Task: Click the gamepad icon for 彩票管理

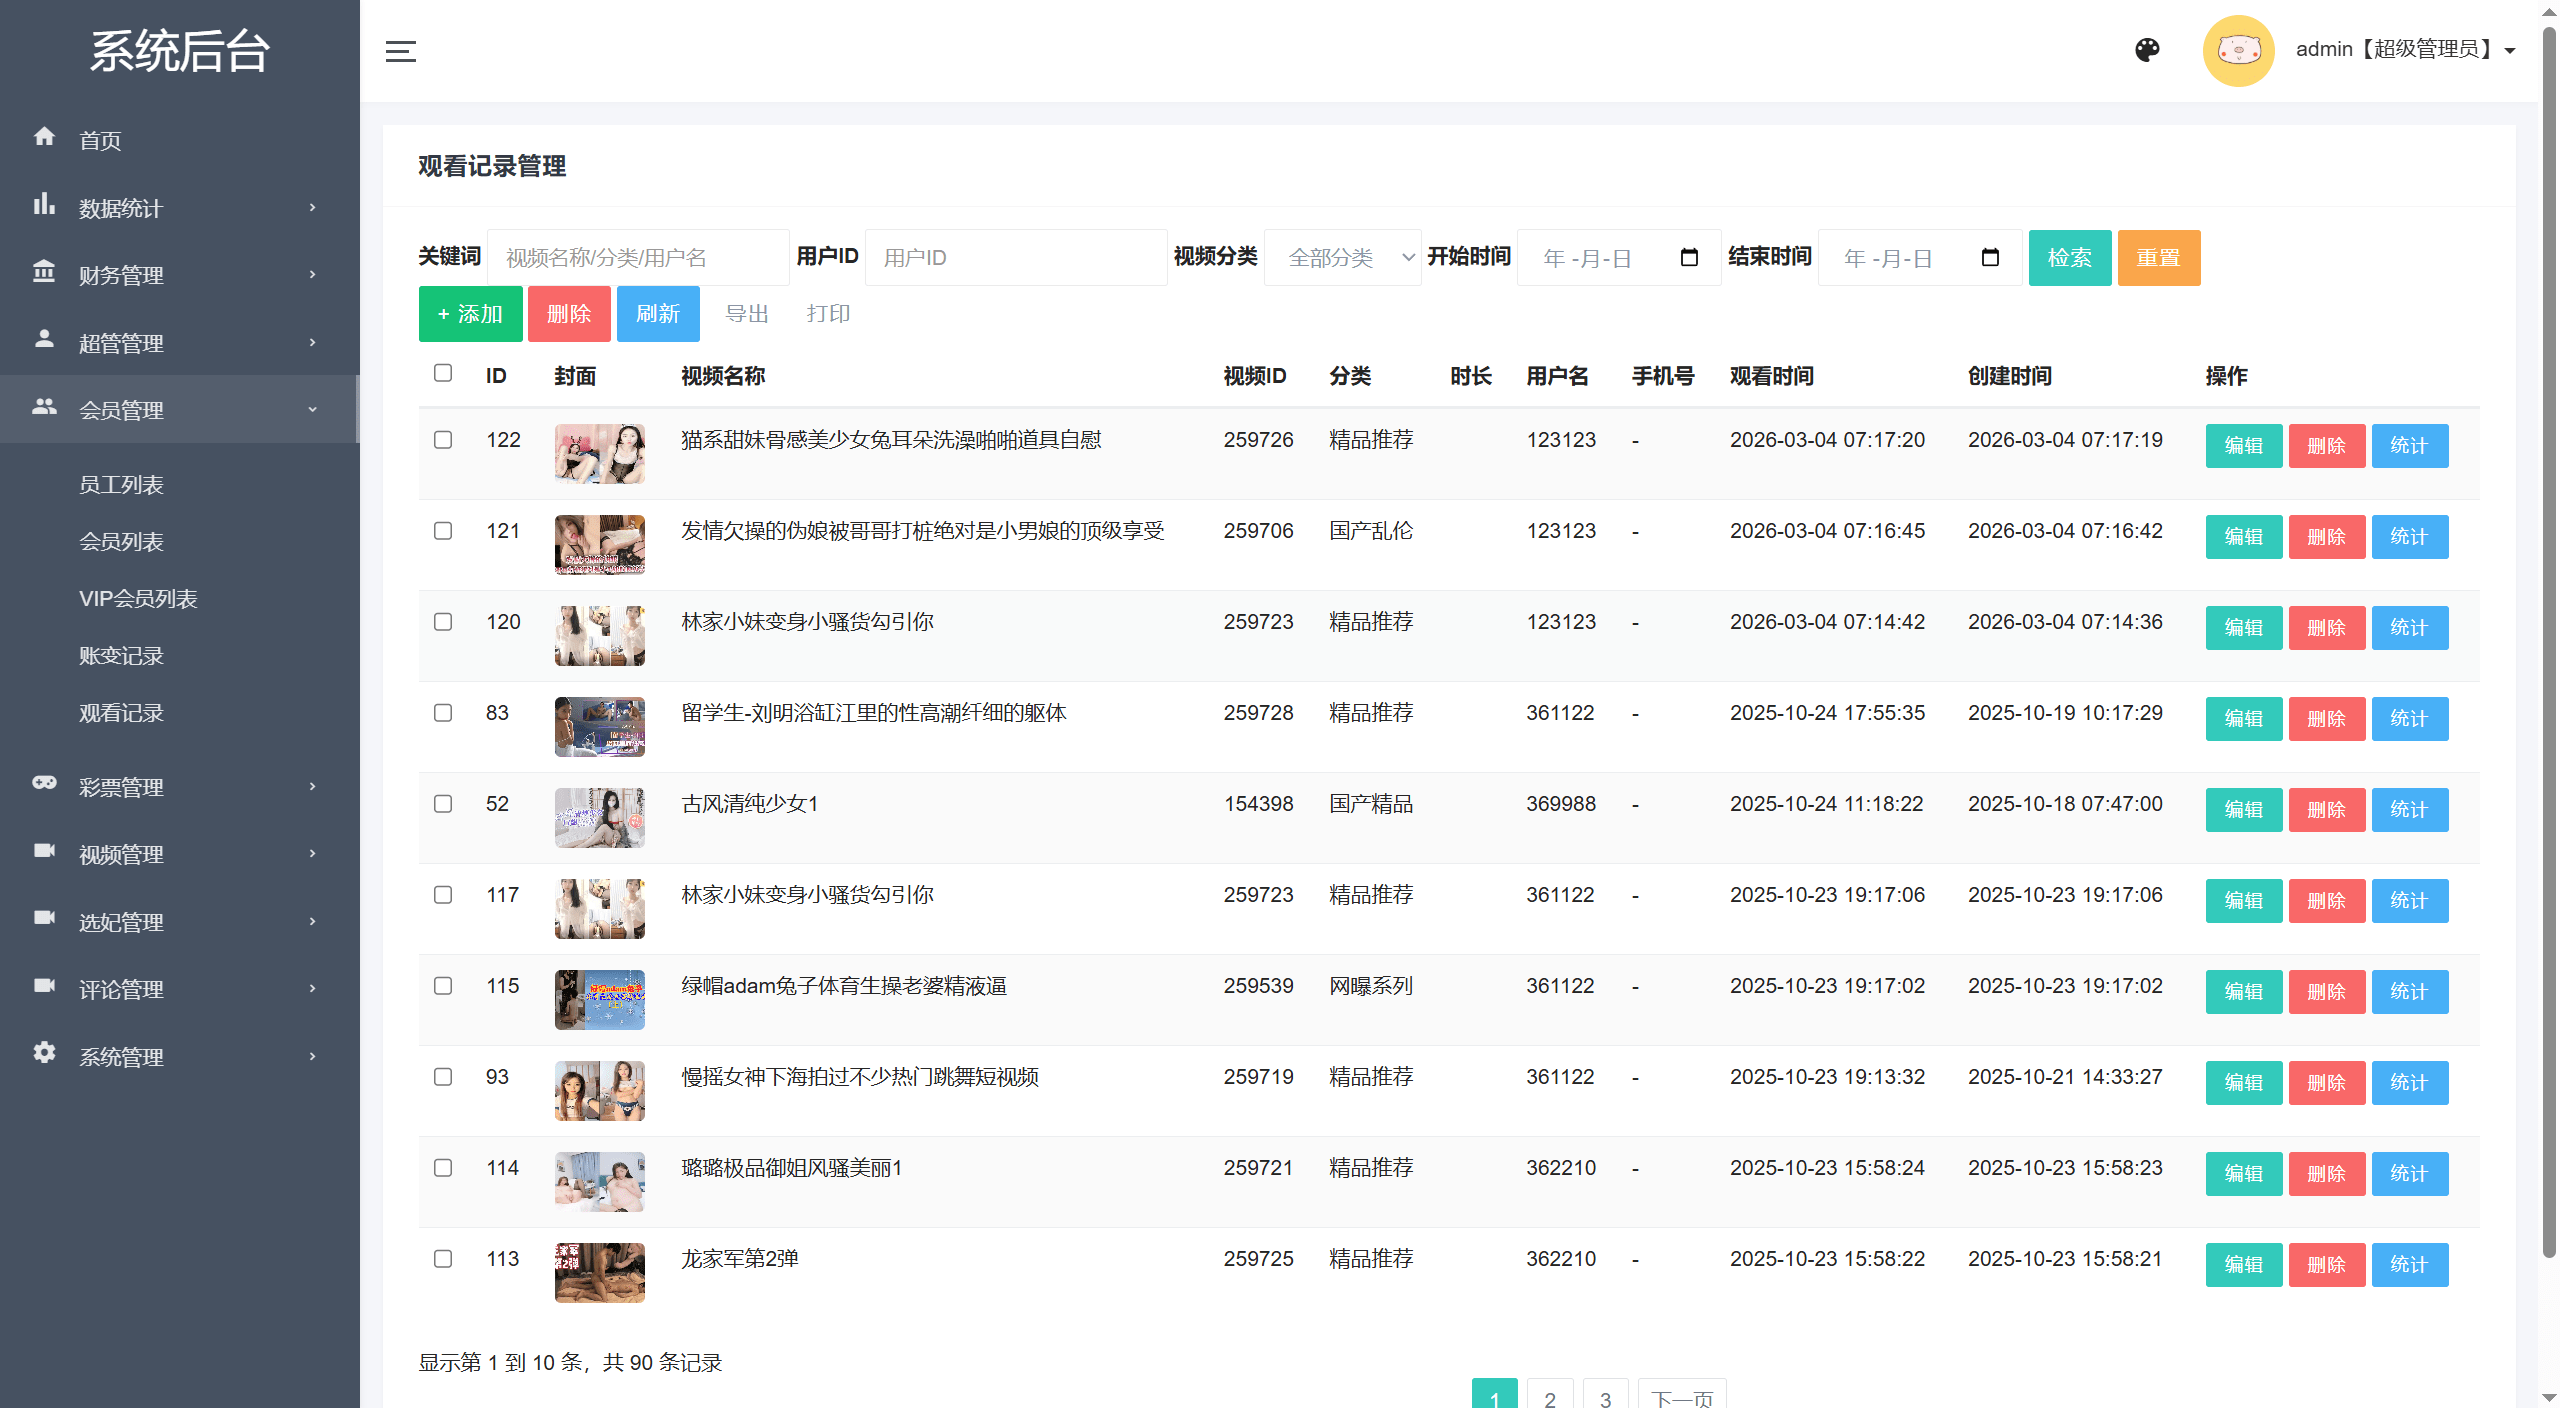Action: click(x=44, y=783)
